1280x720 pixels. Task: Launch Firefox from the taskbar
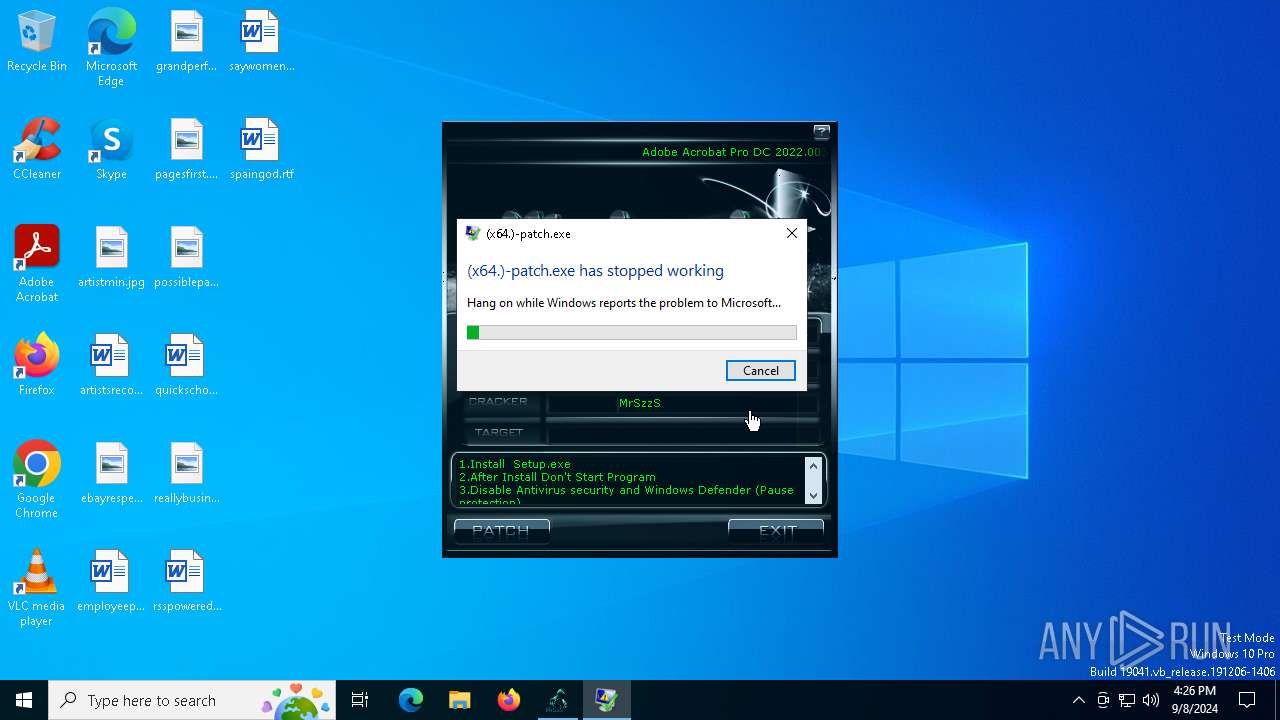[509, 700]
